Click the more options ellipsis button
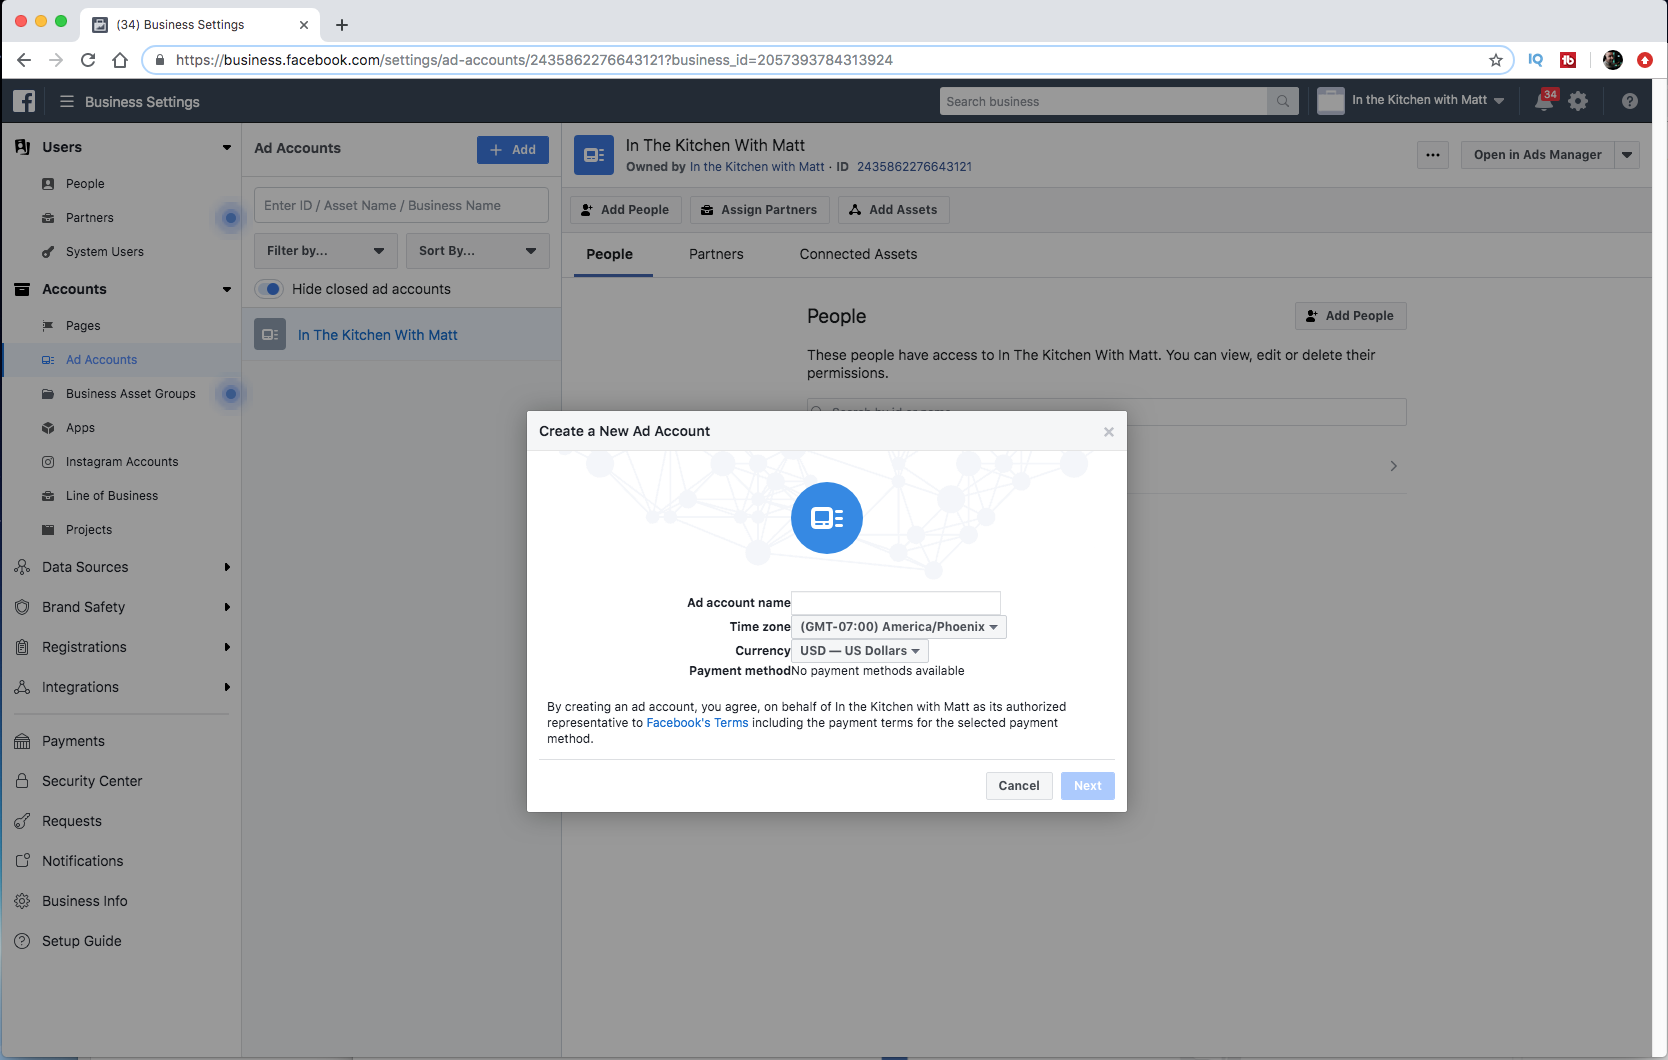This screenshot has height=1060, width=1668. click(1433, 155)
